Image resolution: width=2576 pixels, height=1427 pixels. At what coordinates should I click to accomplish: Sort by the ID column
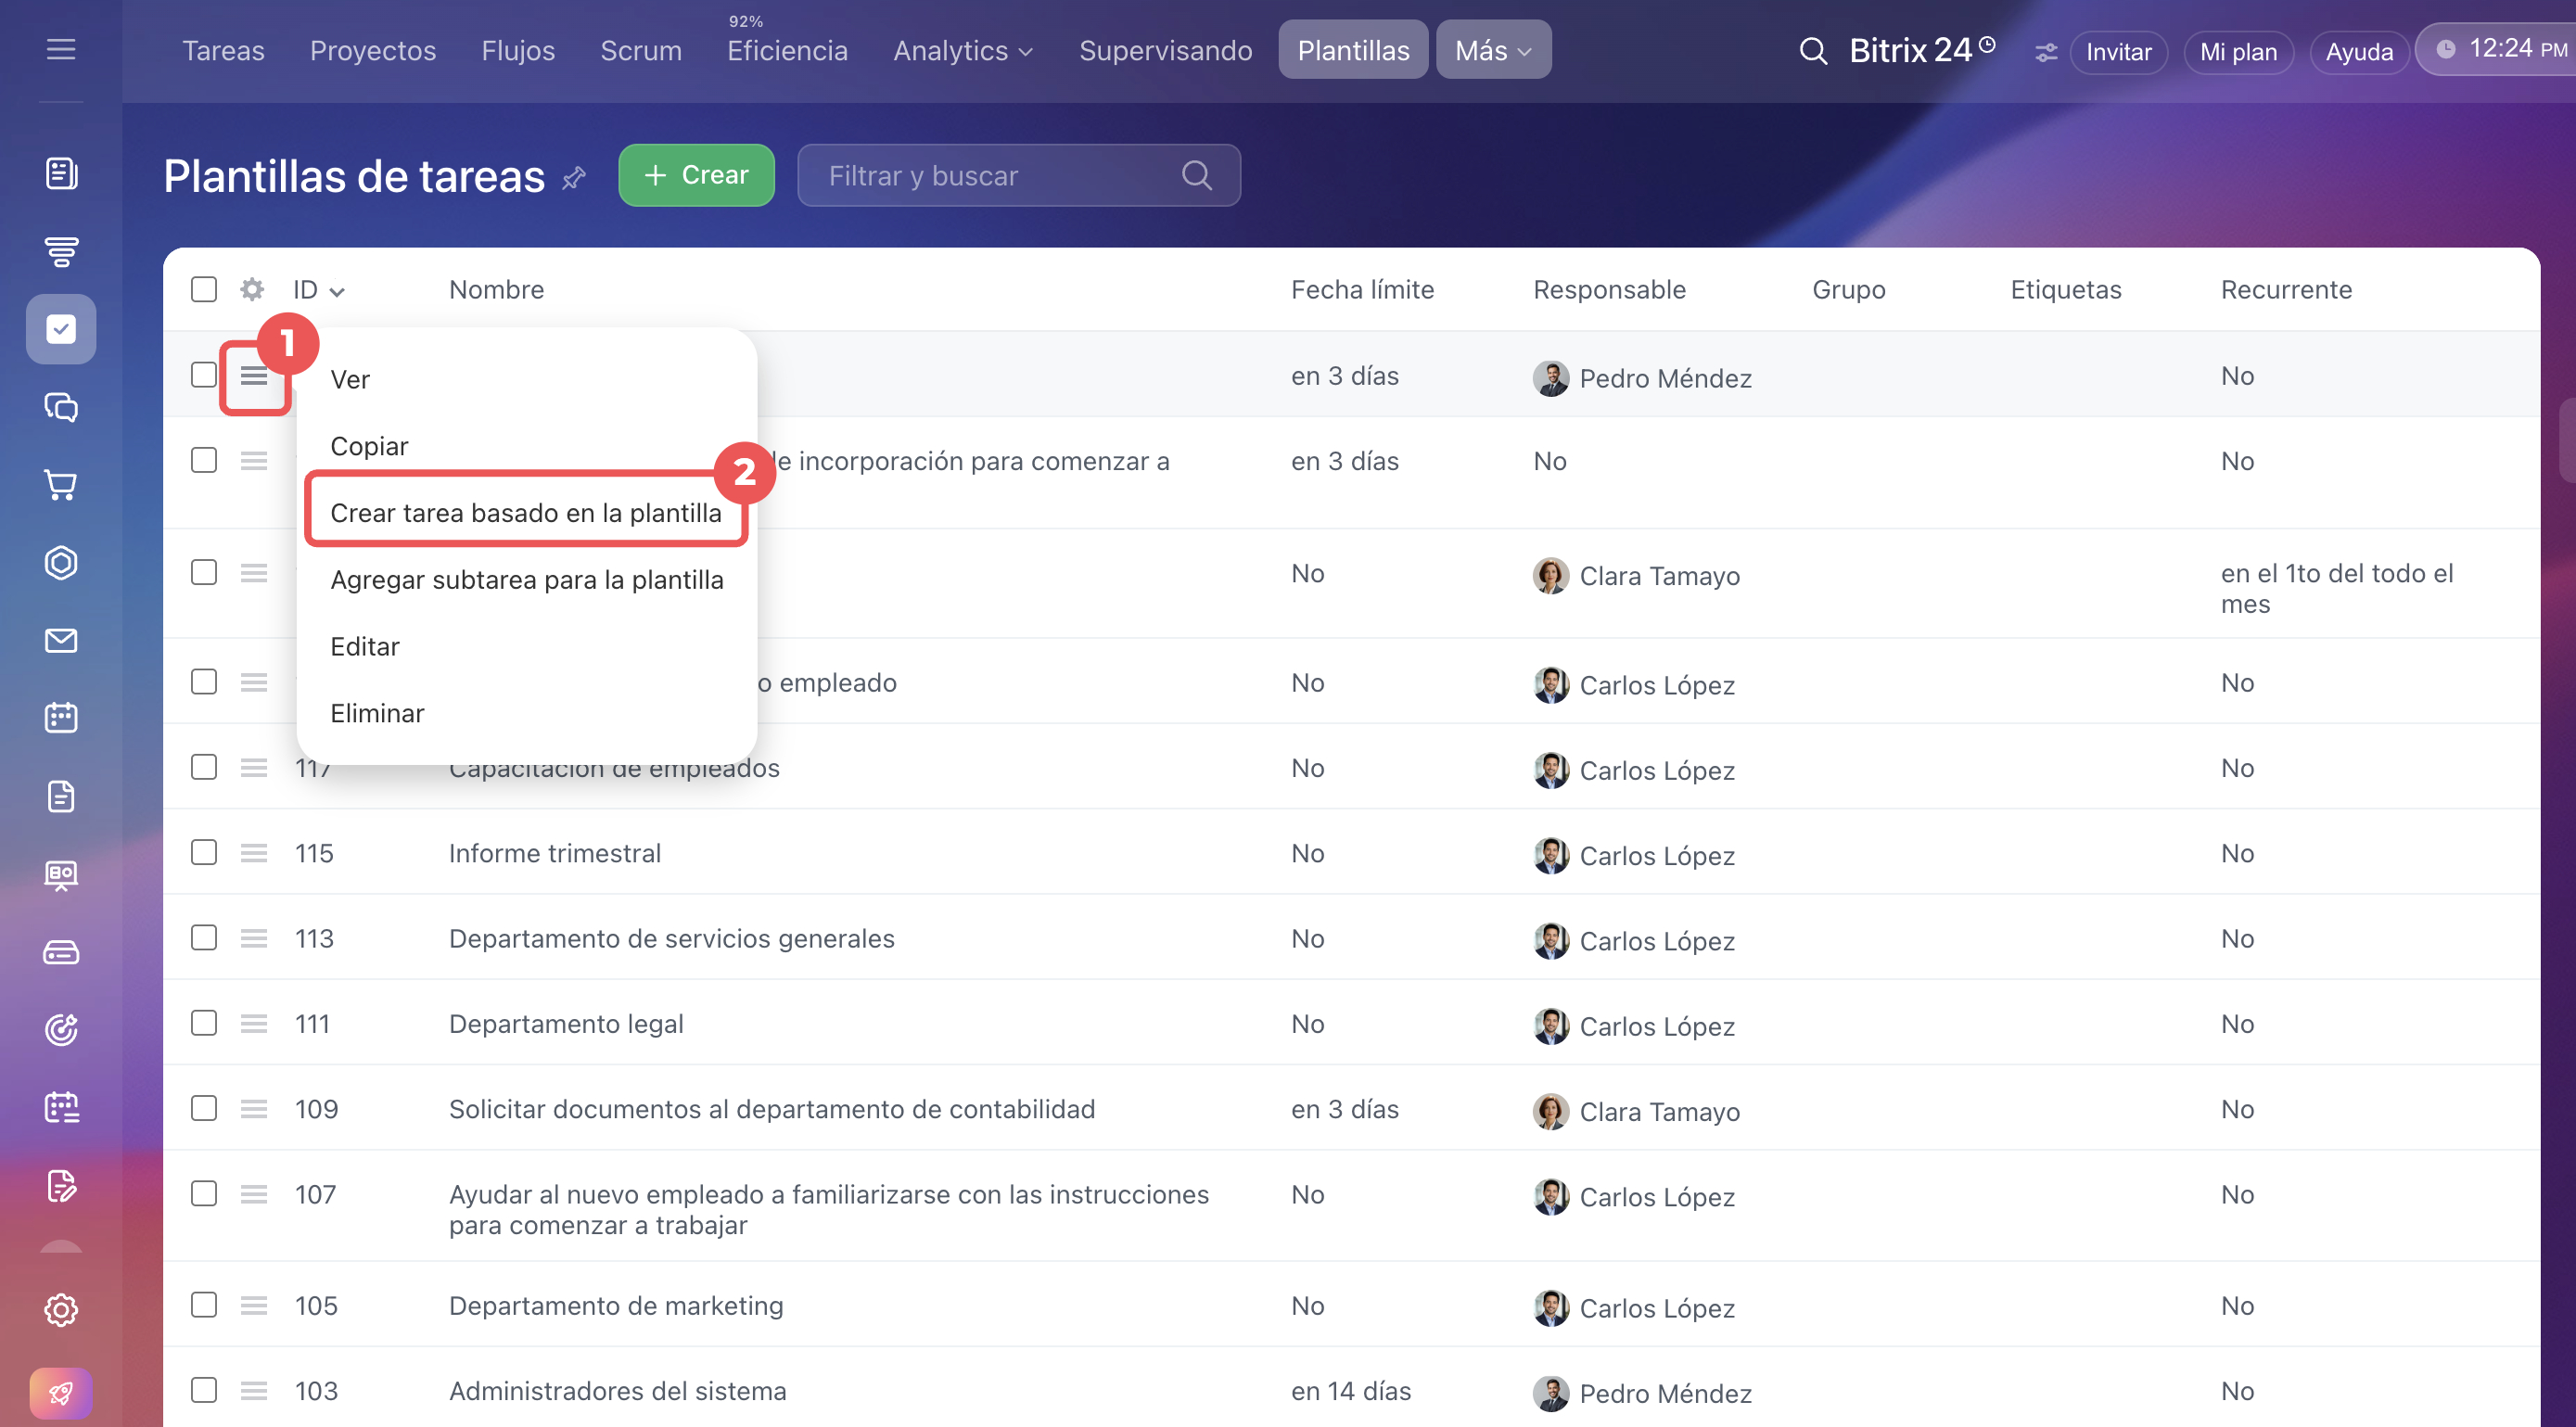tap(318, 290)
